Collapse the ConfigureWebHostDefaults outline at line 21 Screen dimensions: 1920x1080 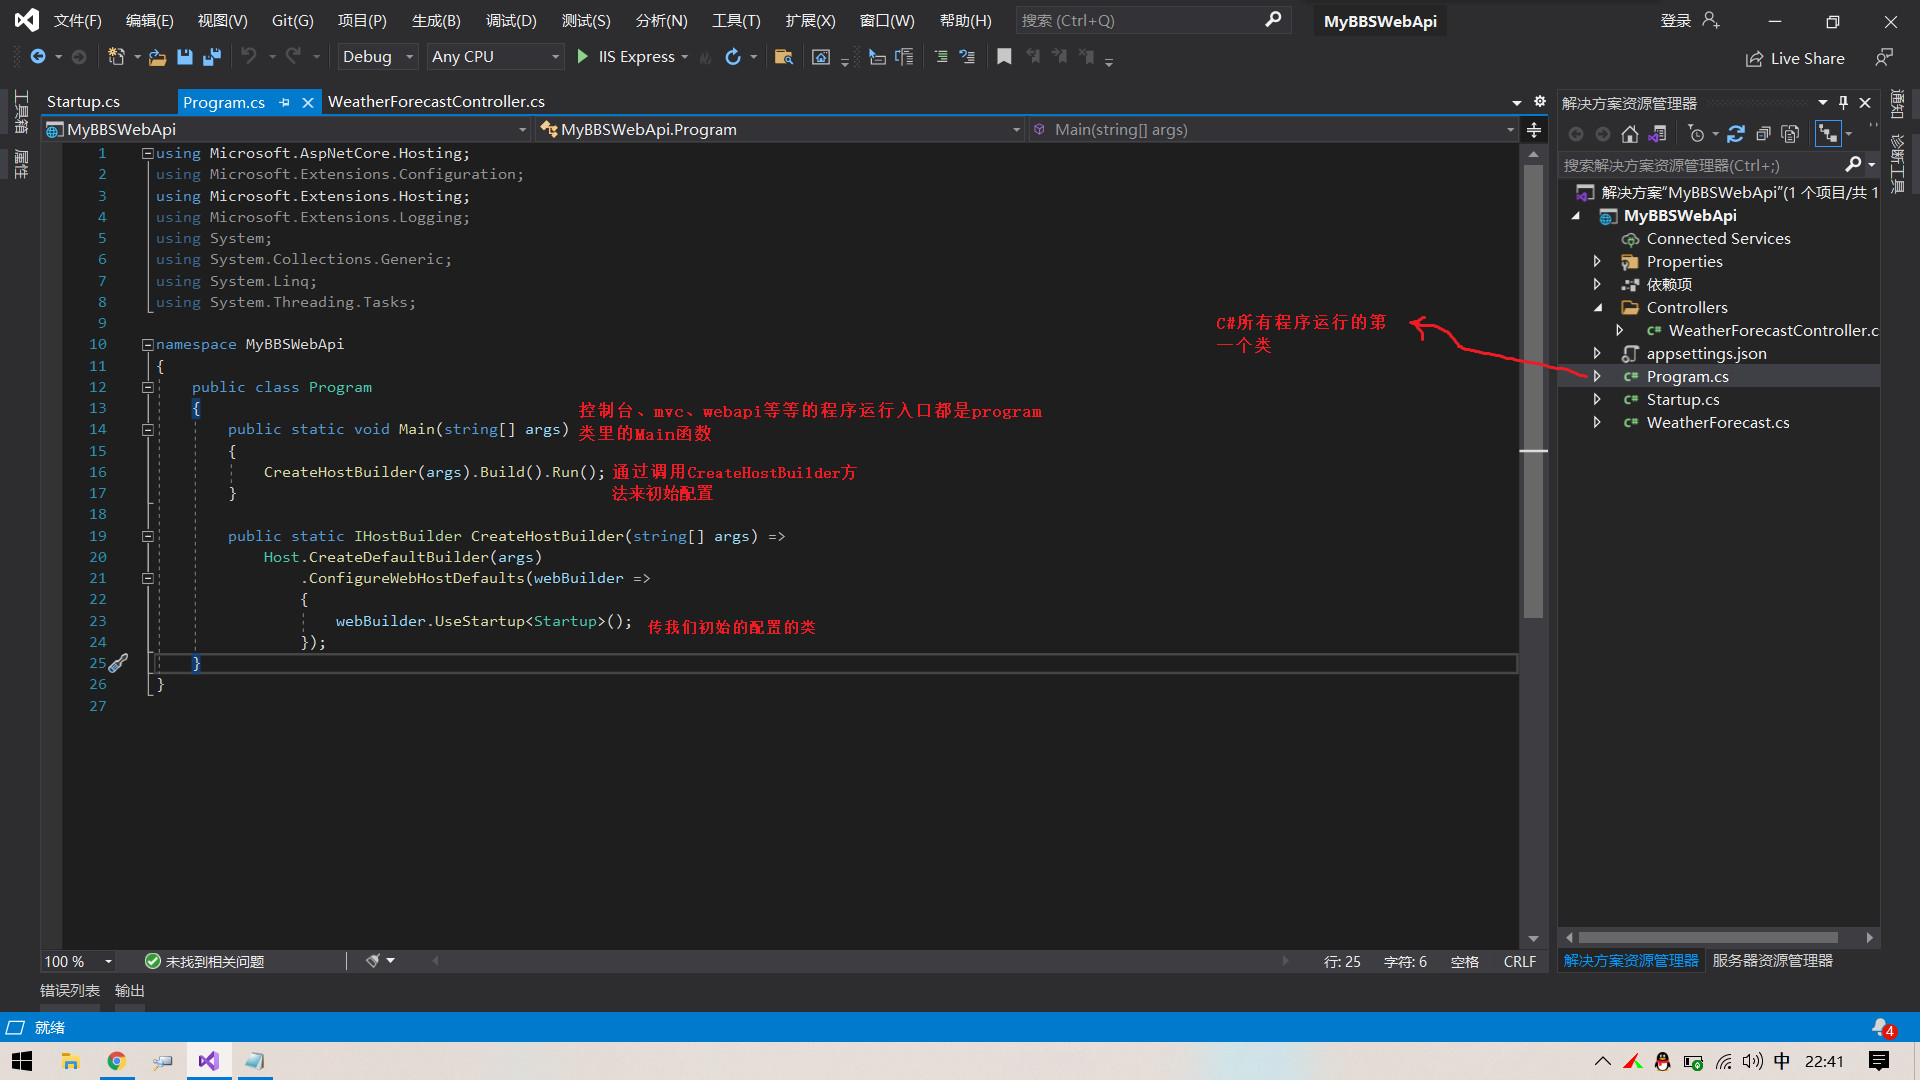point(147,578)
